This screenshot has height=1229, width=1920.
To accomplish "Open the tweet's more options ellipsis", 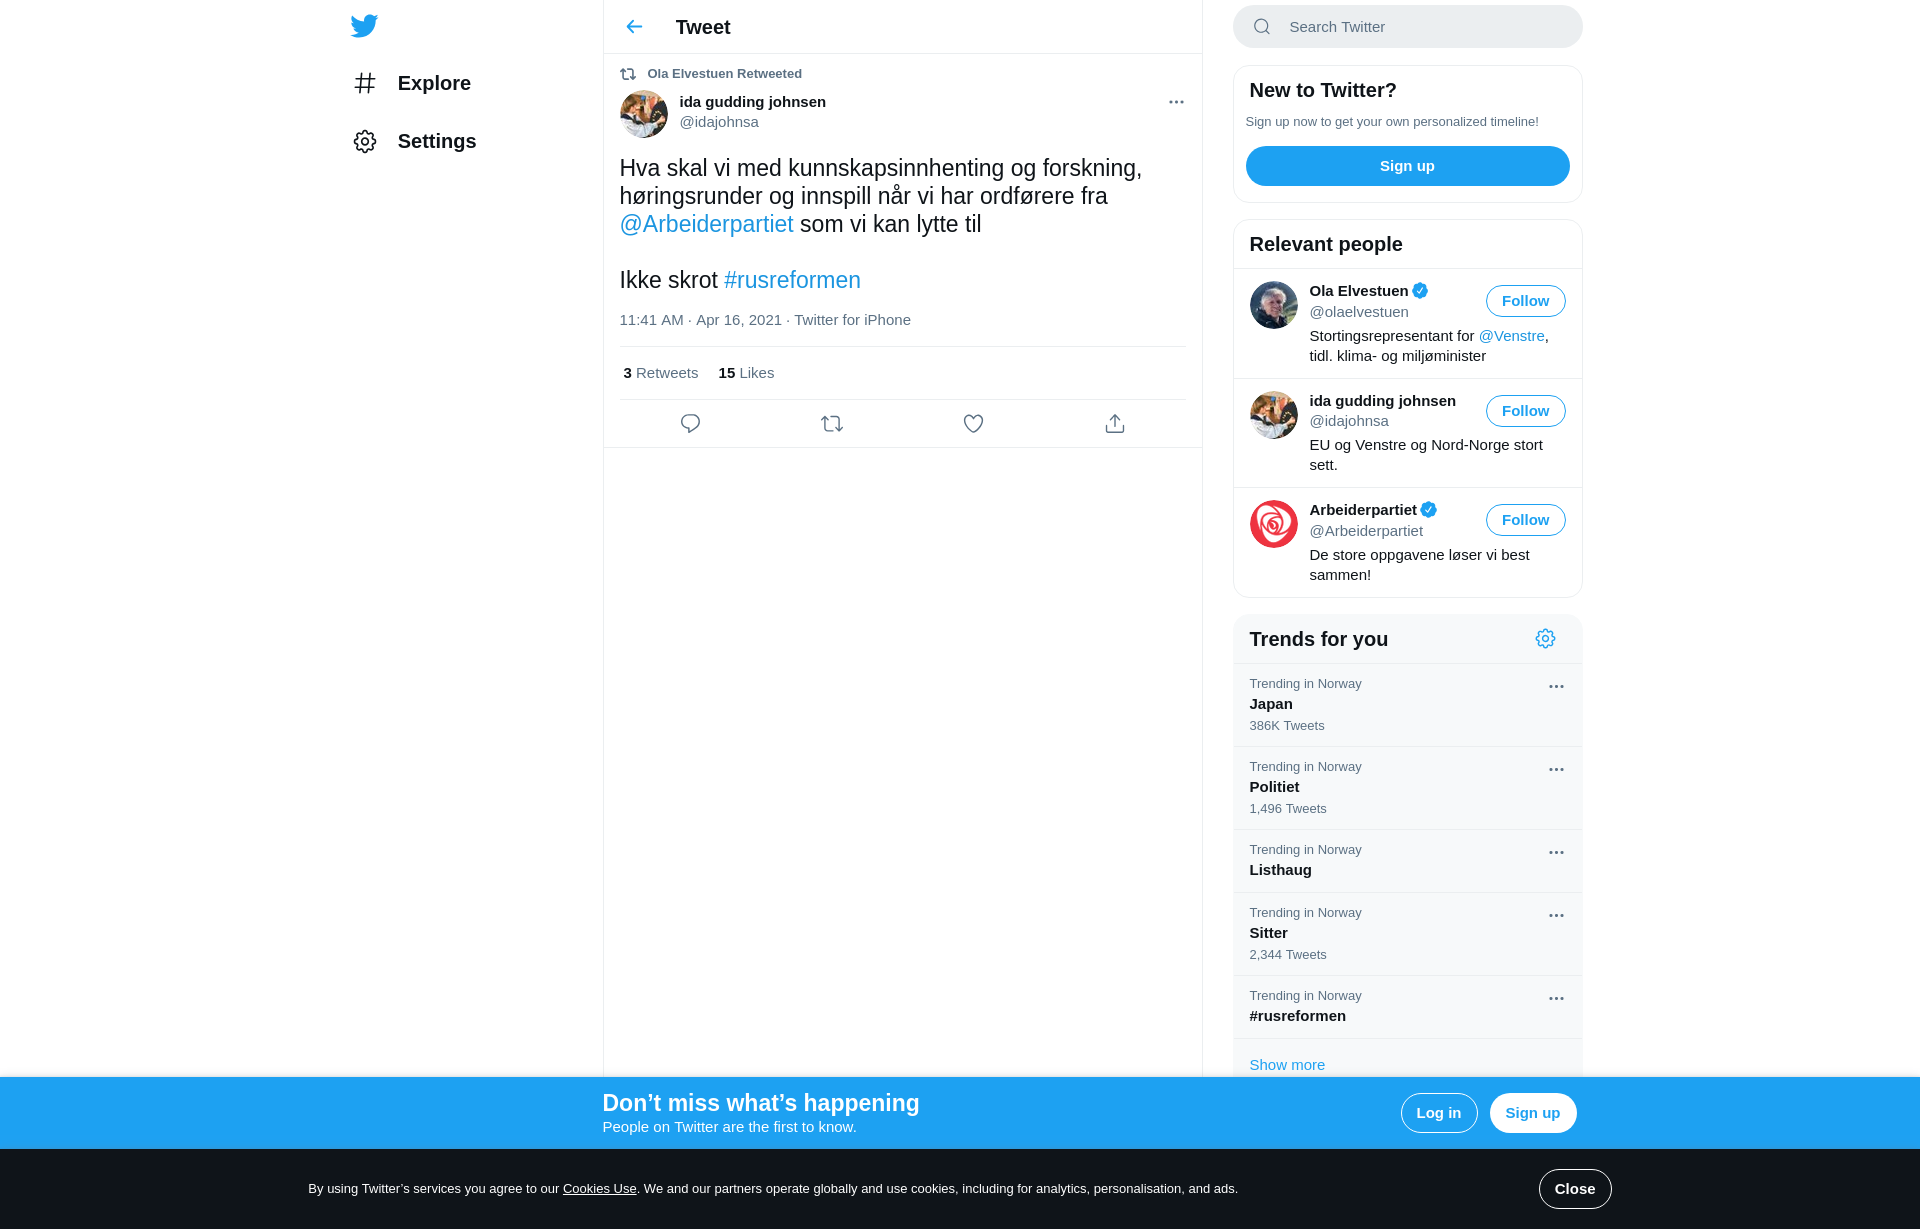I will 1176,102.
